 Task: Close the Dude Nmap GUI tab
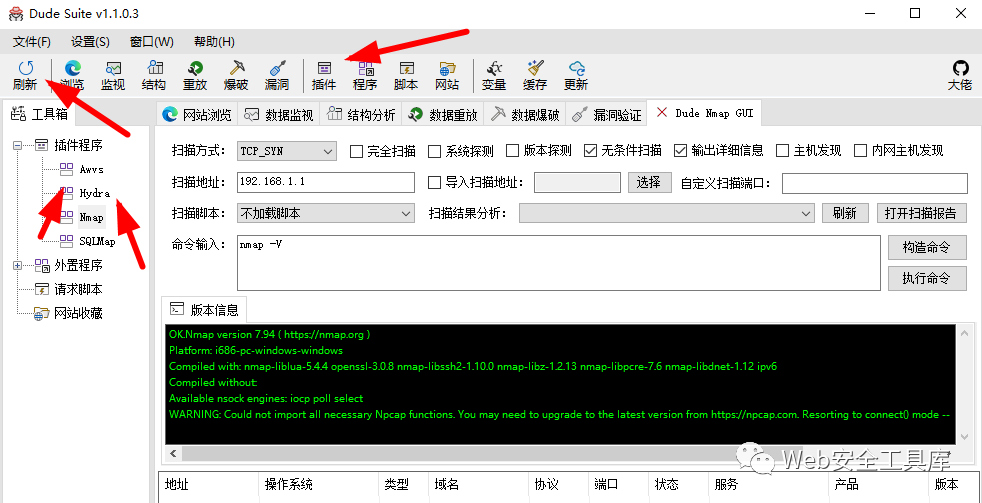pos(661,113)
